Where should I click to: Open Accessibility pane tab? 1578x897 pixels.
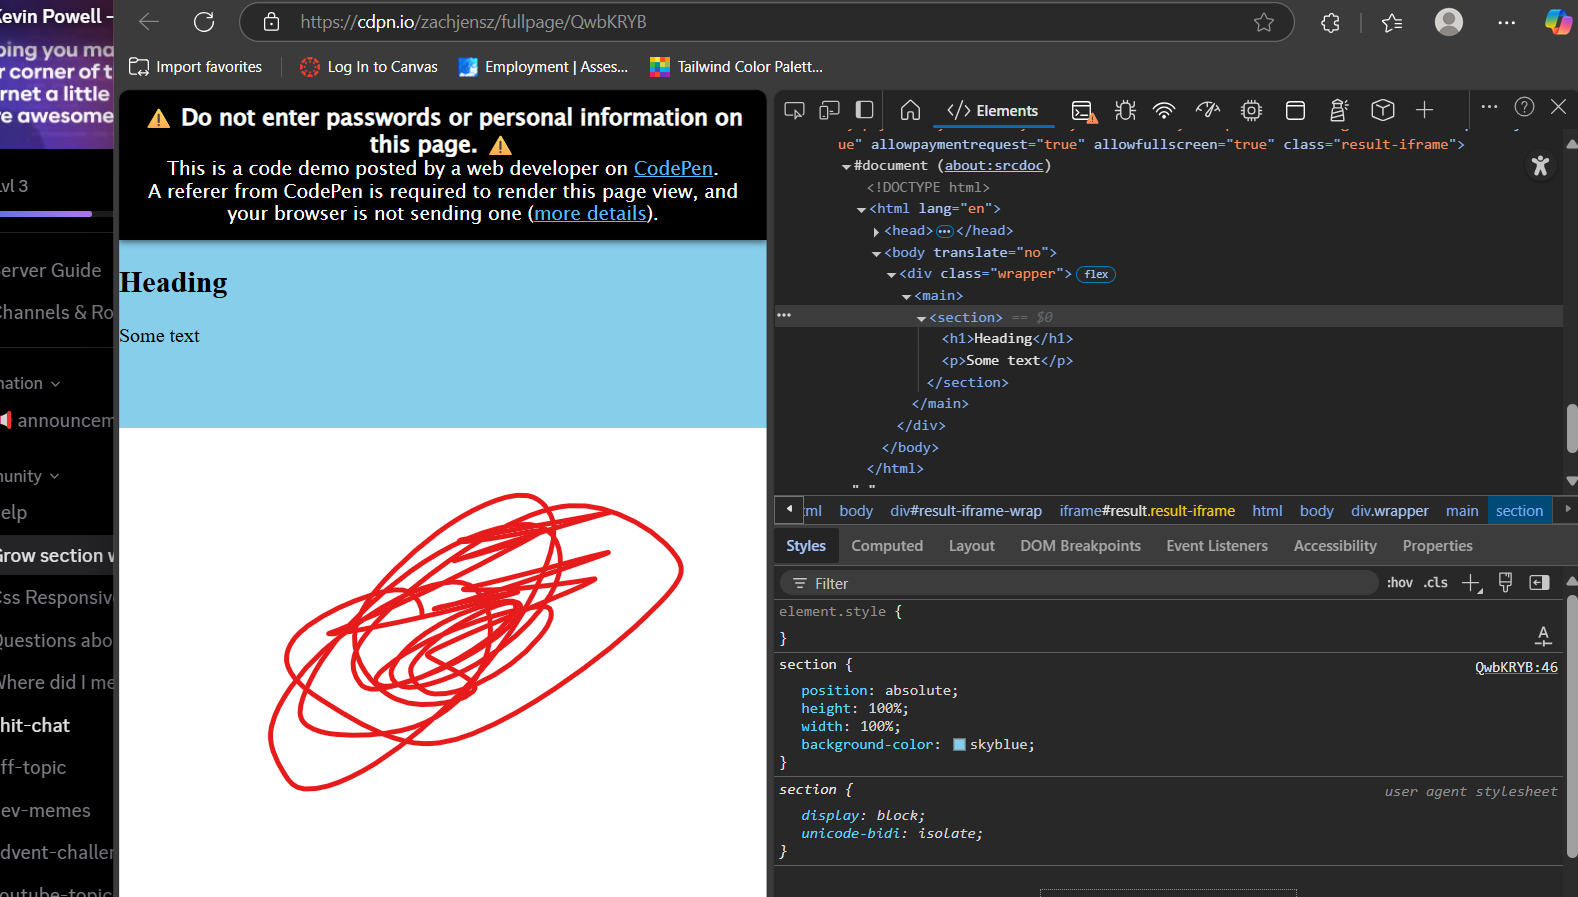point(1335,546)
